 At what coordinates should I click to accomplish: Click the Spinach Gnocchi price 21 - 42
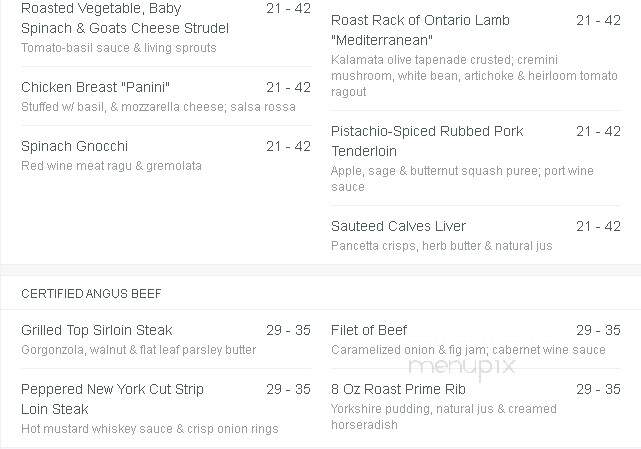pyautogui.click(x=288, y=146)
